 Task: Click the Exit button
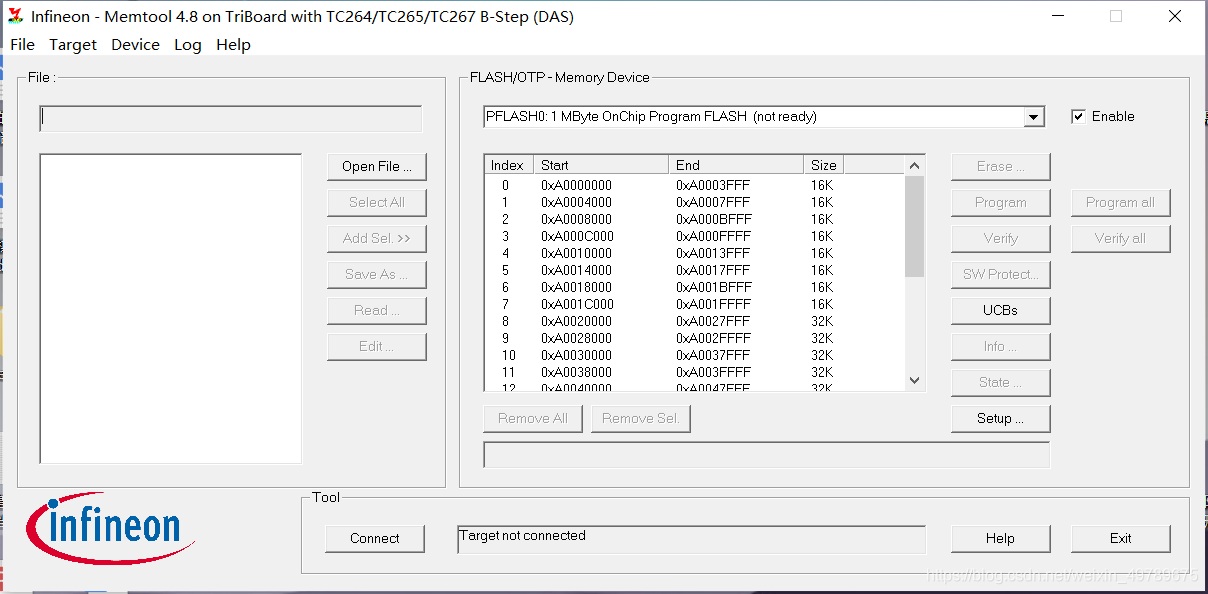1120,539
